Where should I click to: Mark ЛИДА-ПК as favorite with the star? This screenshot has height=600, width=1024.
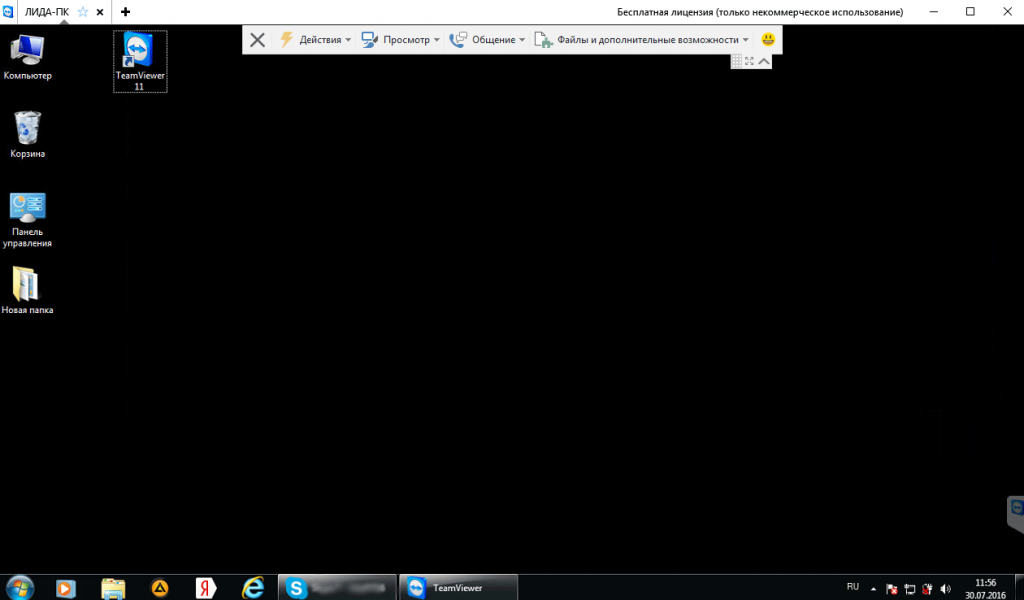coord(83,12)
